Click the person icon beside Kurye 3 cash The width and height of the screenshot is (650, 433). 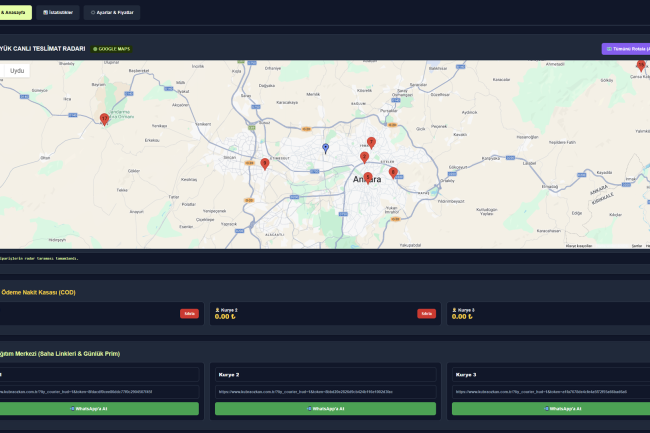tap(454, 310)
